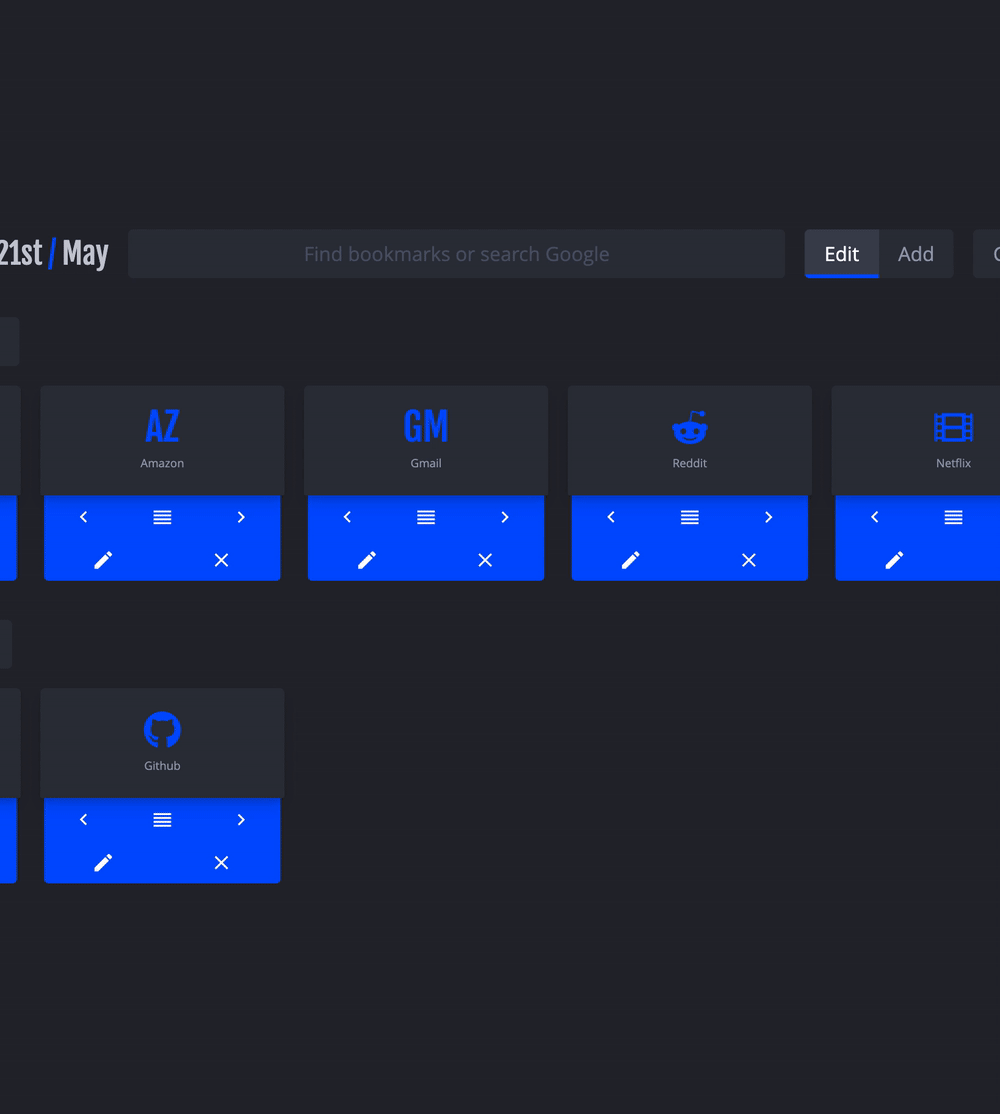
Task: Move the Netflix bookmark left
Action: click(x=875, y=517)
